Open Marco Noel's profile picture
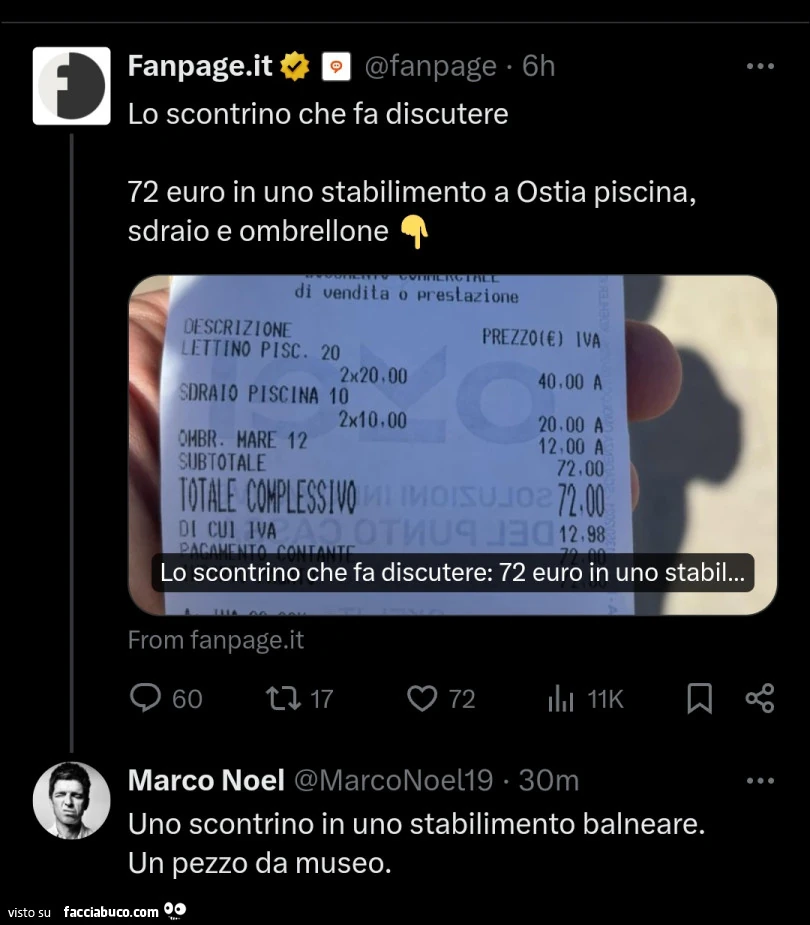810x925 pixels. (71, 801)
